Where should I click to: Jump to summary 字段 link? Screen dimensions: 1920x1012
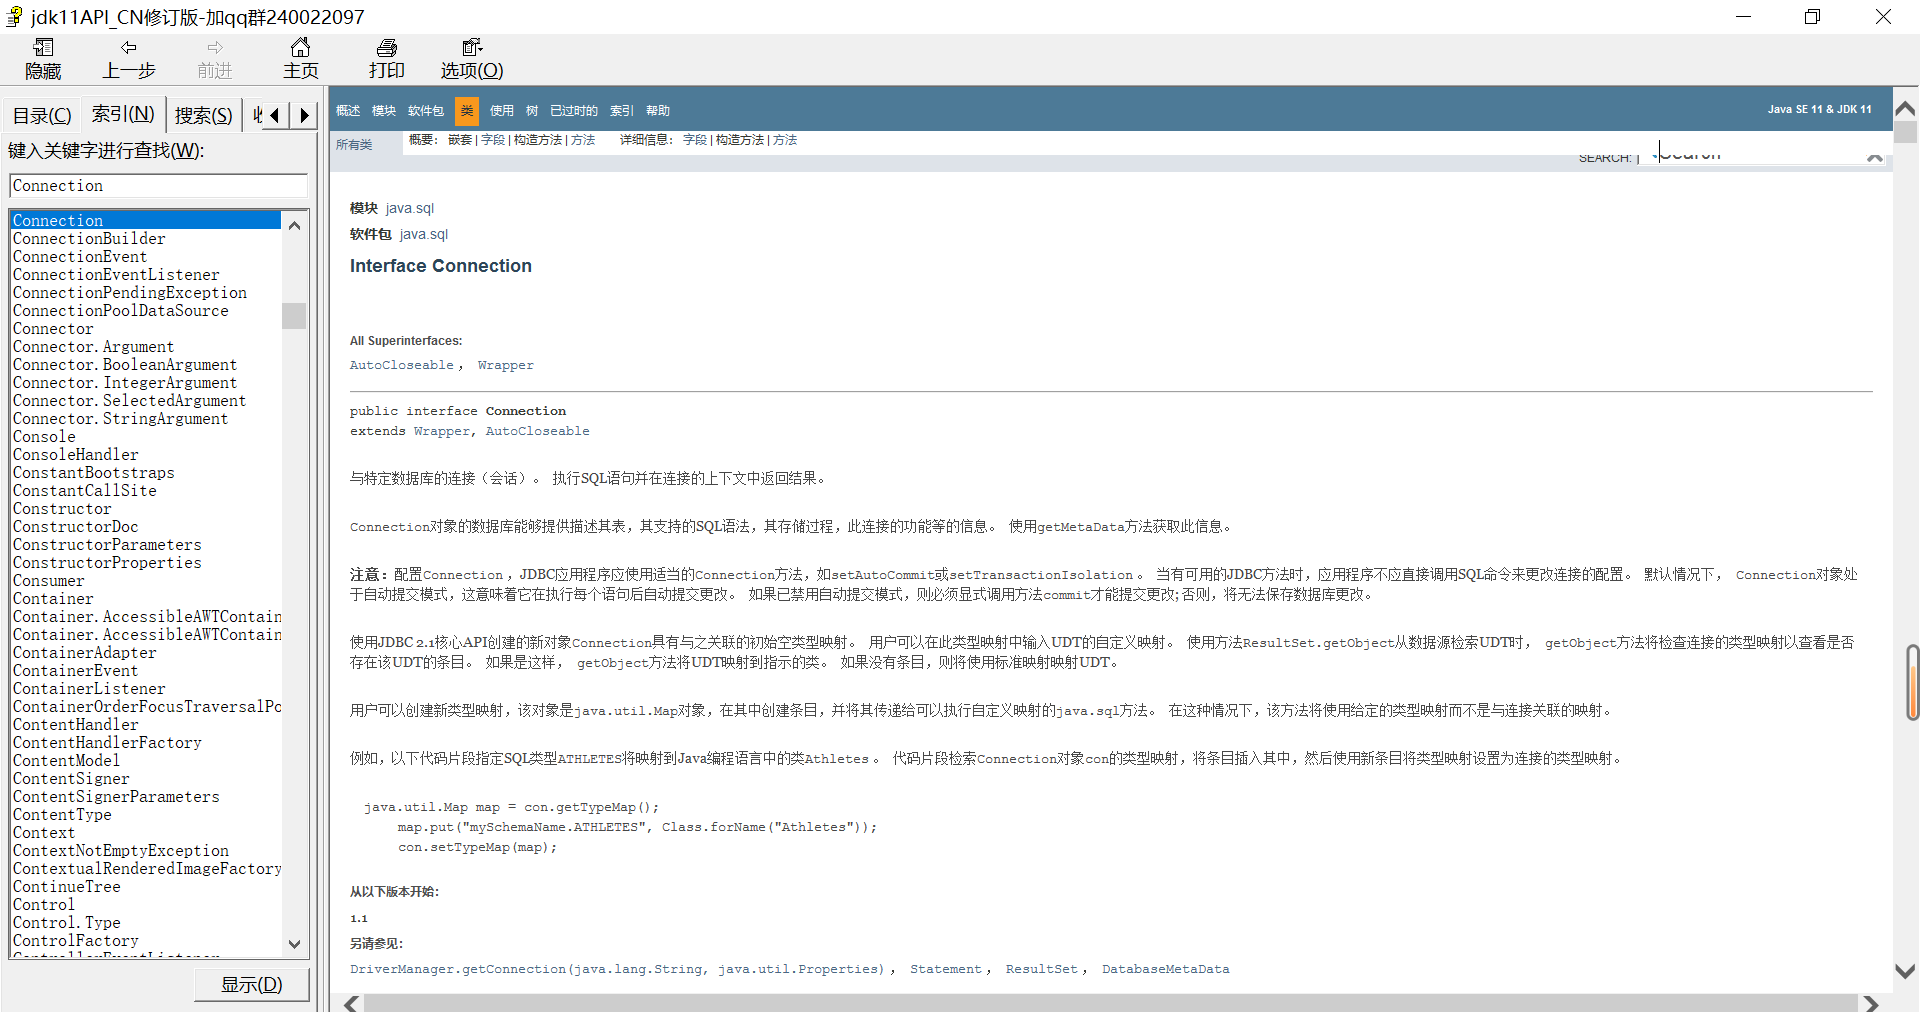(x=493, y=140)
